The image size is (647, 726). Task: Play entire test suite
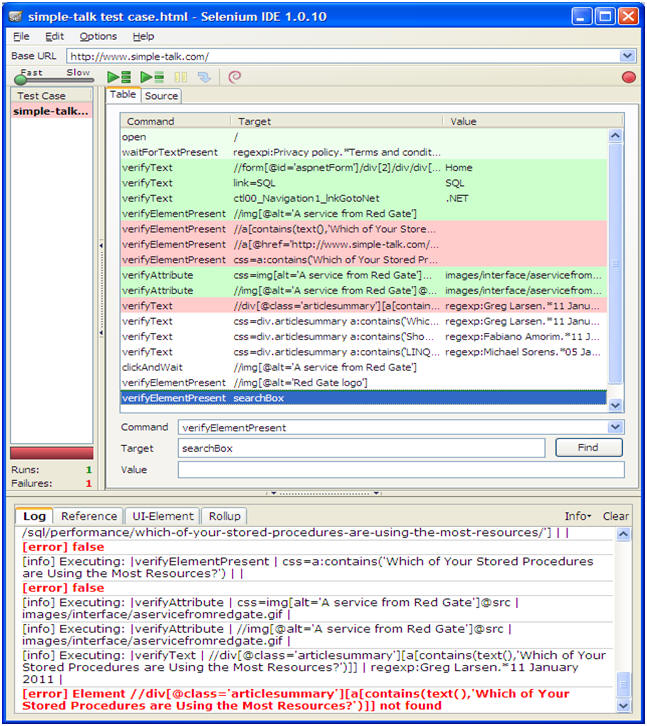[119, 77]
